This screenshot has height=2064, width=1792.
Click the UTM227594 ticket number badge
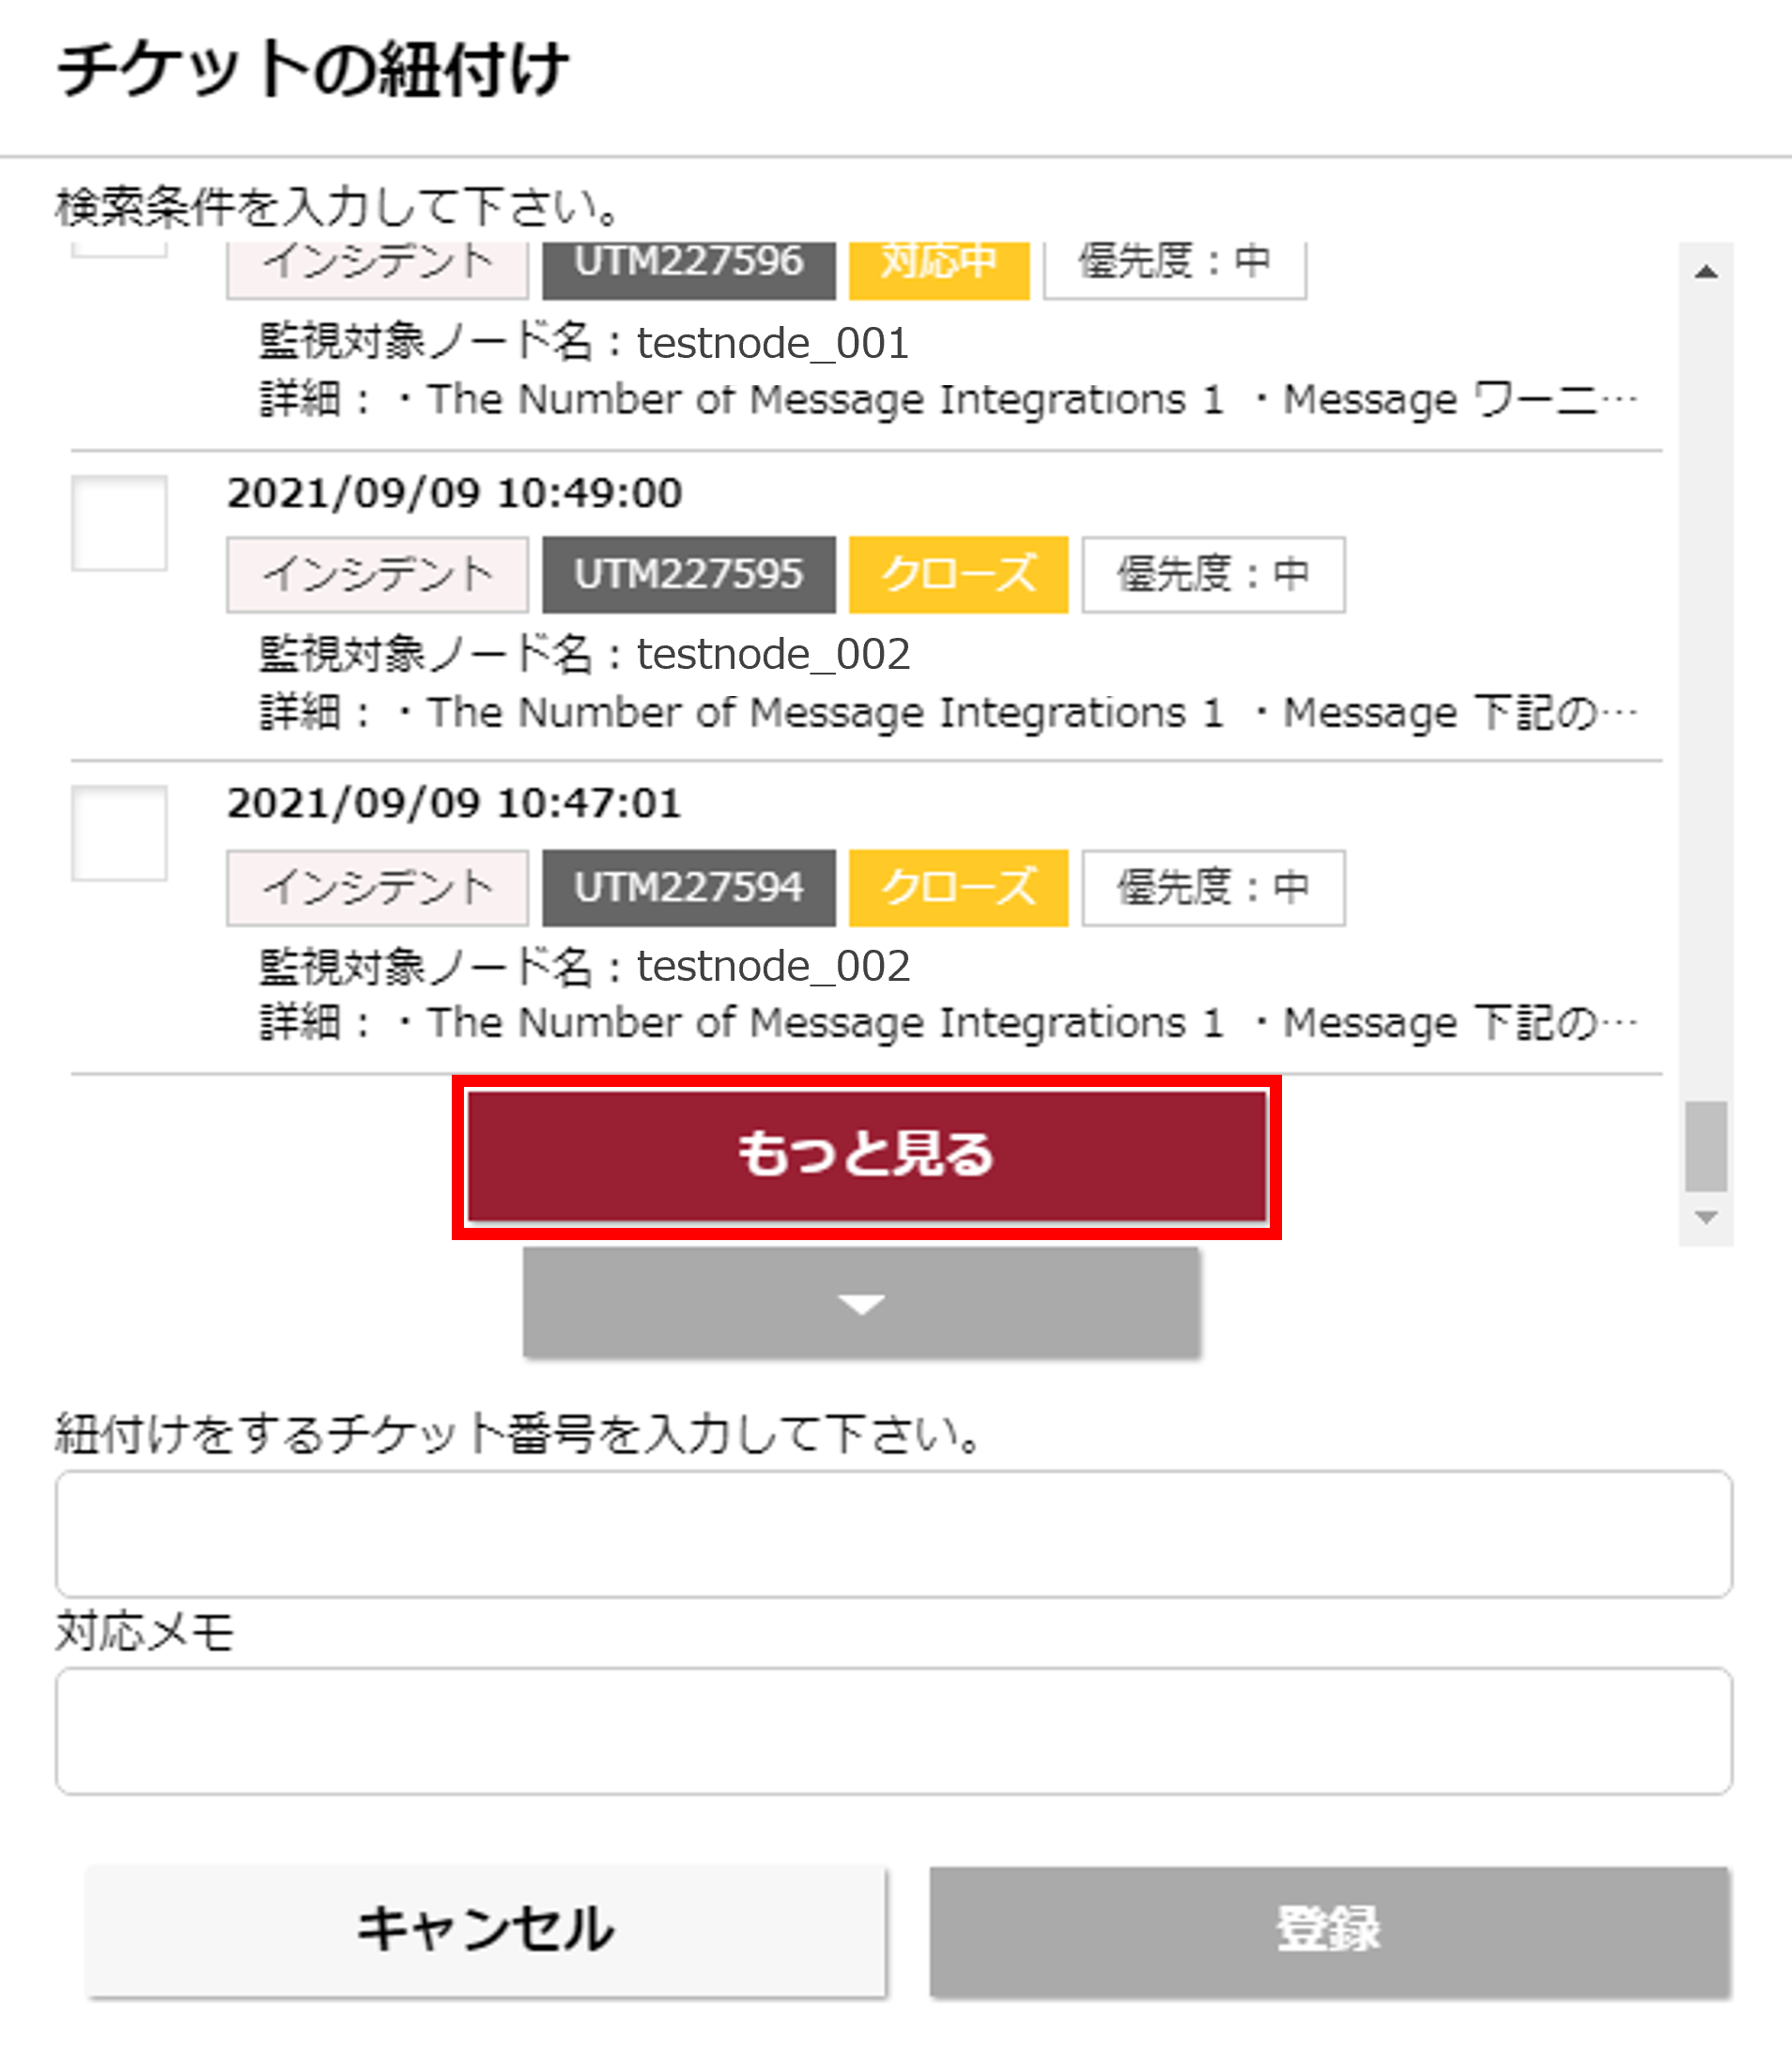click(688, 887)
